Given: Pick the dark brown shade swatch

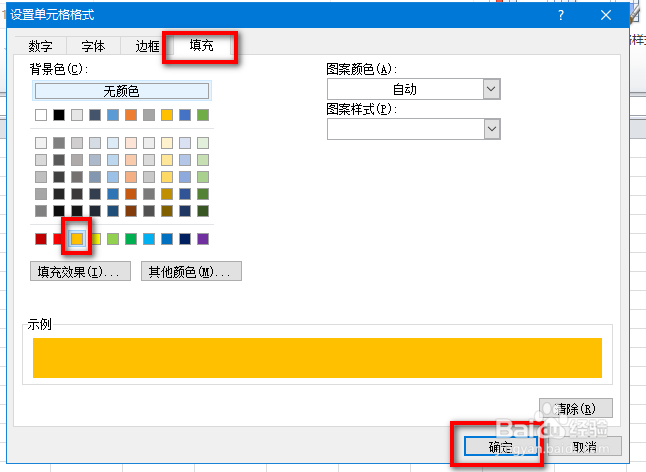Looking at the screenshot, I should [131, 211].
